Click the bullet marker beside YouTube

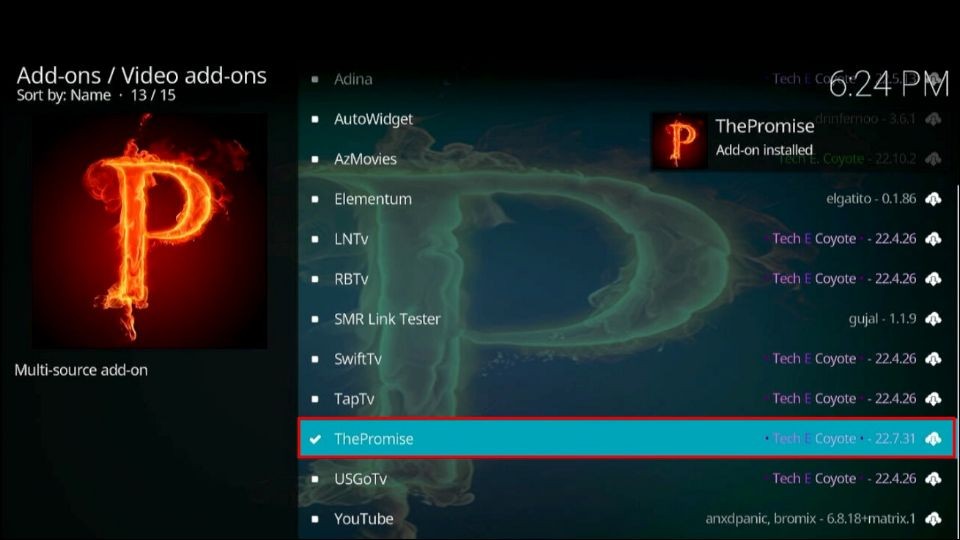[x=315, y=519]
